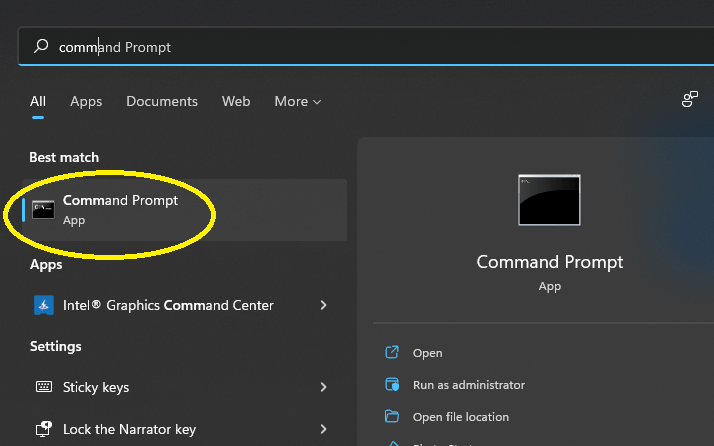Open Sticky keys settings result

pos(182,387)
